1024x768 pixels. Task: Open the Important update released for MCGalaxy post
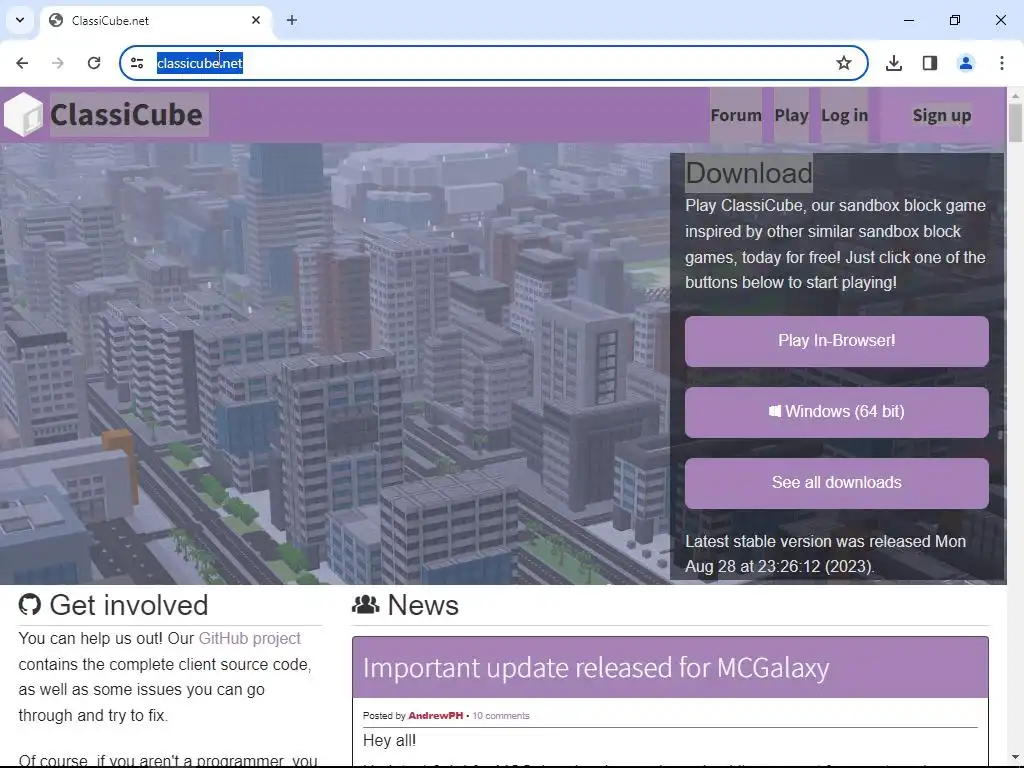click(x=596, y=667)
